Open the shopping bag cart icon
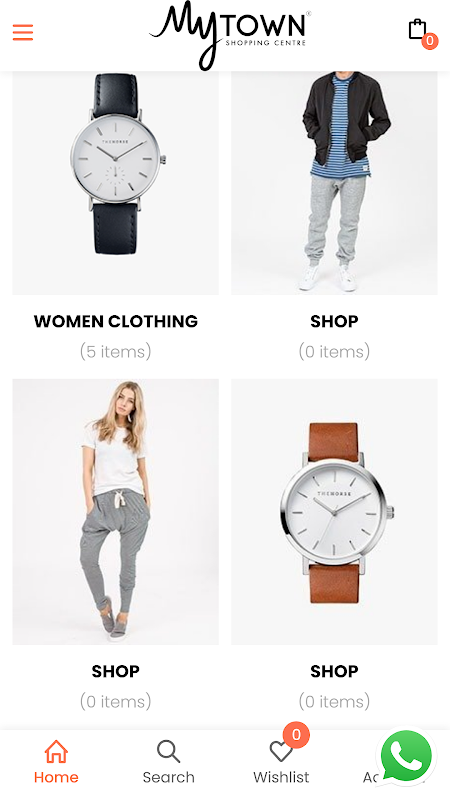Image resolution: width=450 pixels, height=800 pixels. click(417, 30)
